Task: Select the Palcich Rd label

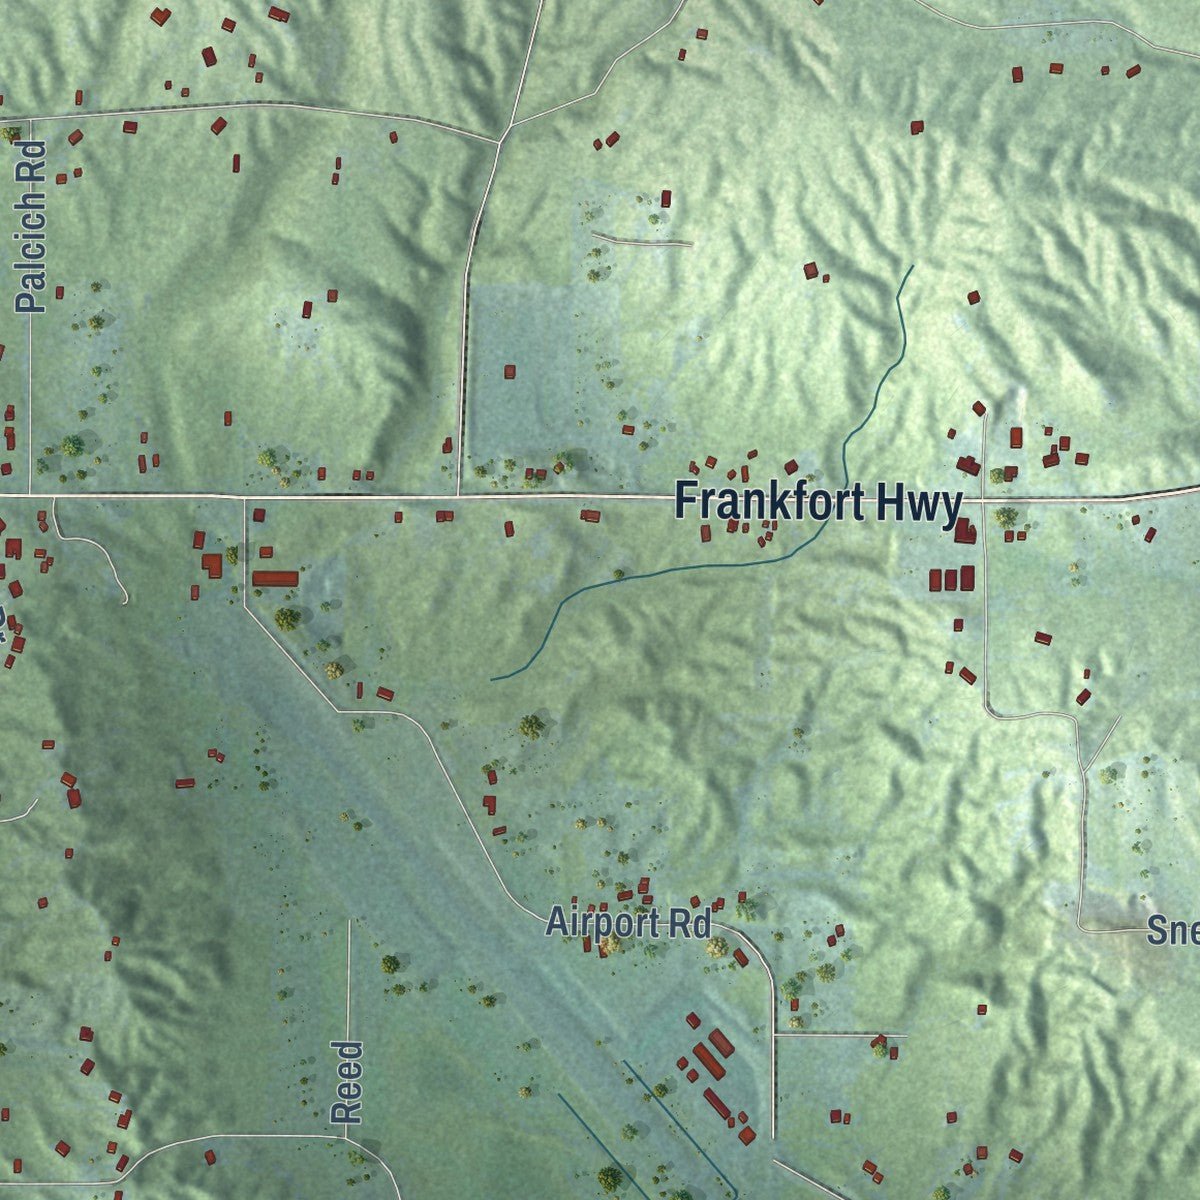Action: pos(32,227)
